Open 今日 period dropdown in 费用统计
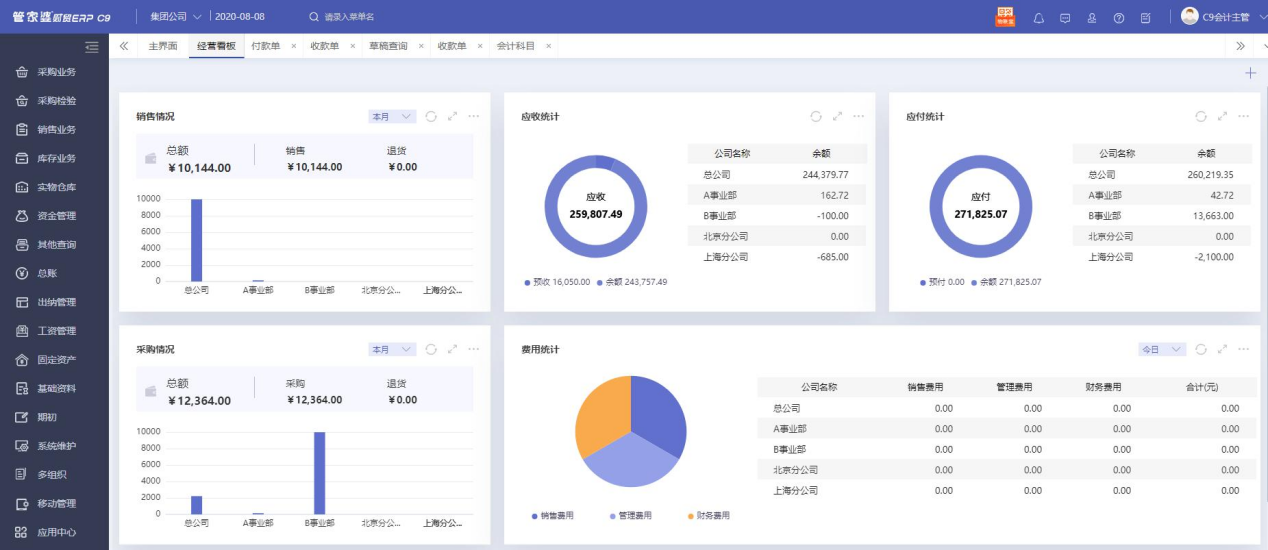Image resolution: width=1268 pixels, height=550 pixels. 1161,349
